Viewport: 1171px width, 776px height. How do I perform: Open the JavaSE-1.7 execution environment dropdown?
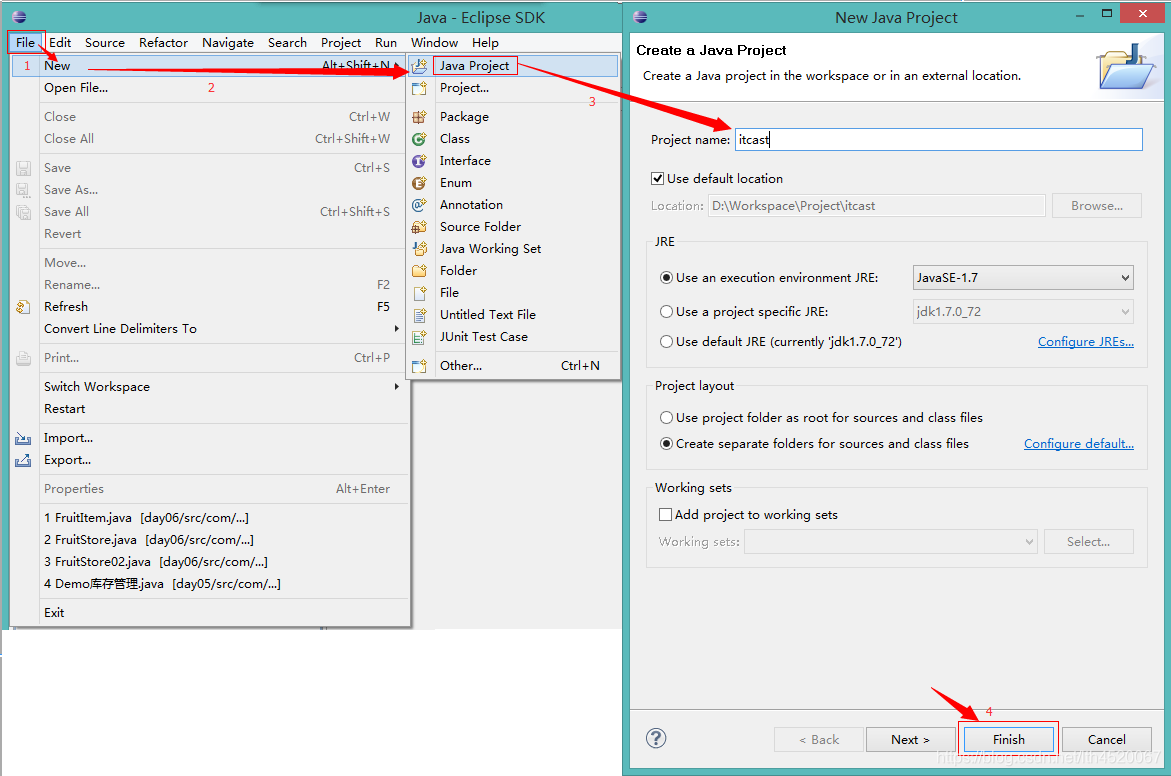[1022, 278]
